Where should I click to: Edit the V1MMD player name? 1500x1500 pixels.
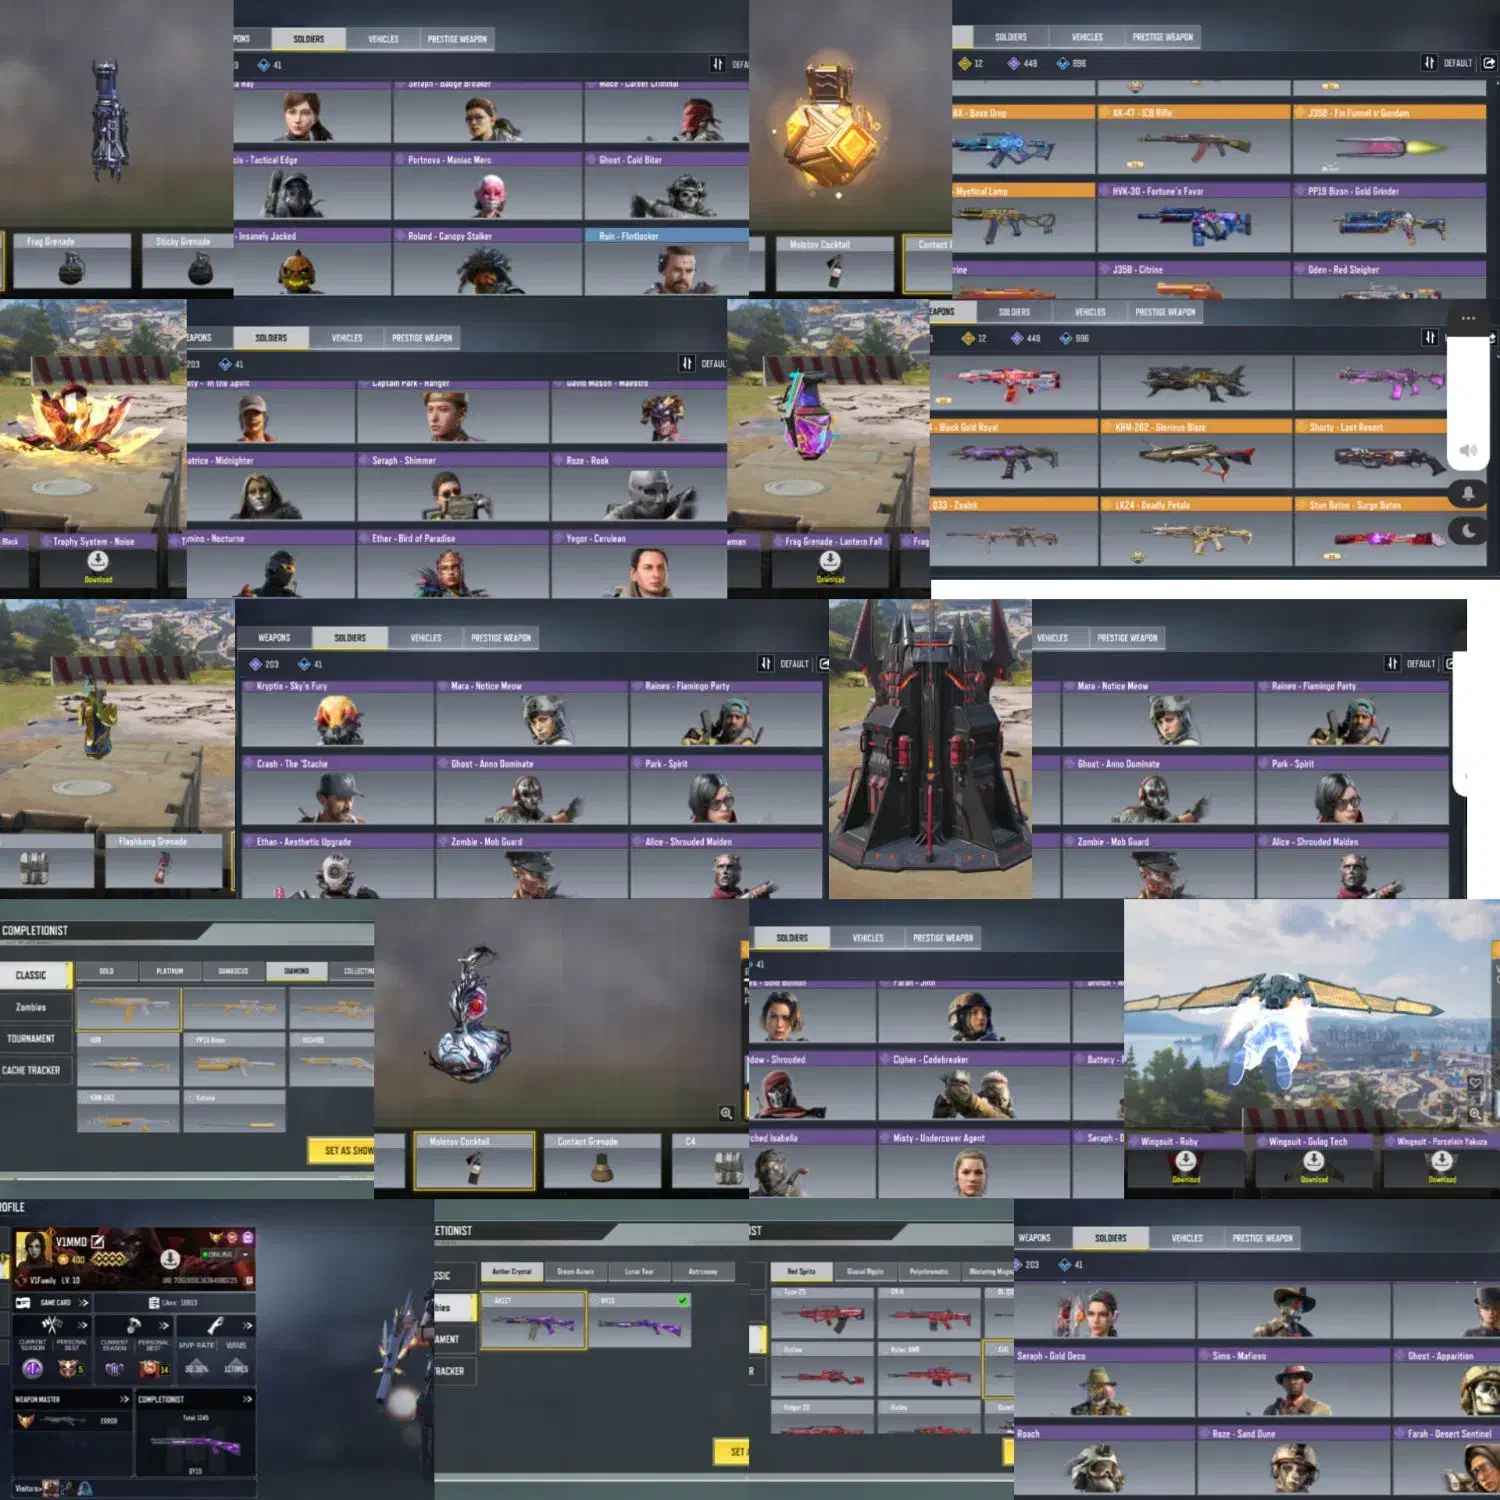(x=98, y=1241)
